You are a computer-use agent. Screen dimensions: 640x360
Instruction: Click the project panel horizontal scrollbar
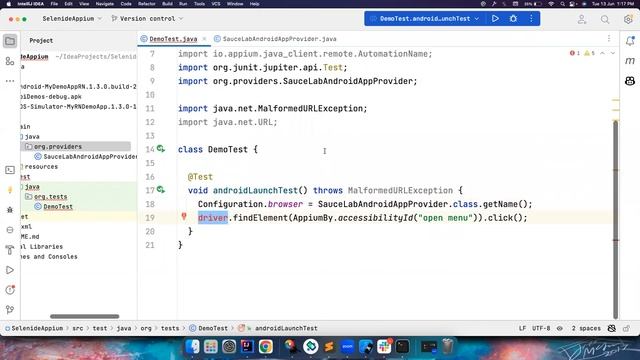tap(84, 316)
